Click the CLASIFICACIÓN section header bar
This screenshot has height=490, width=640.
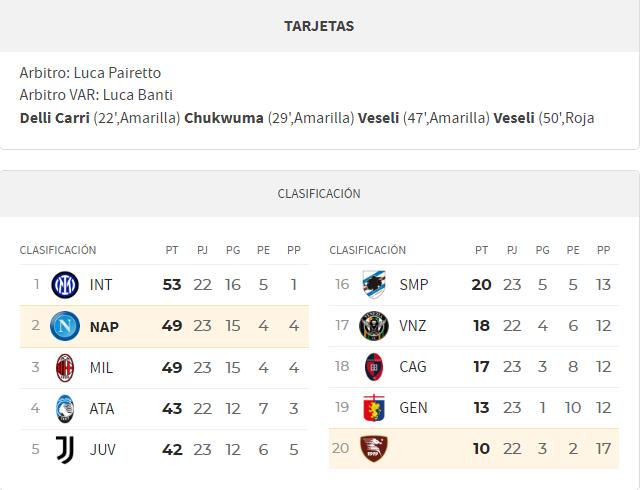coord(319,194)
